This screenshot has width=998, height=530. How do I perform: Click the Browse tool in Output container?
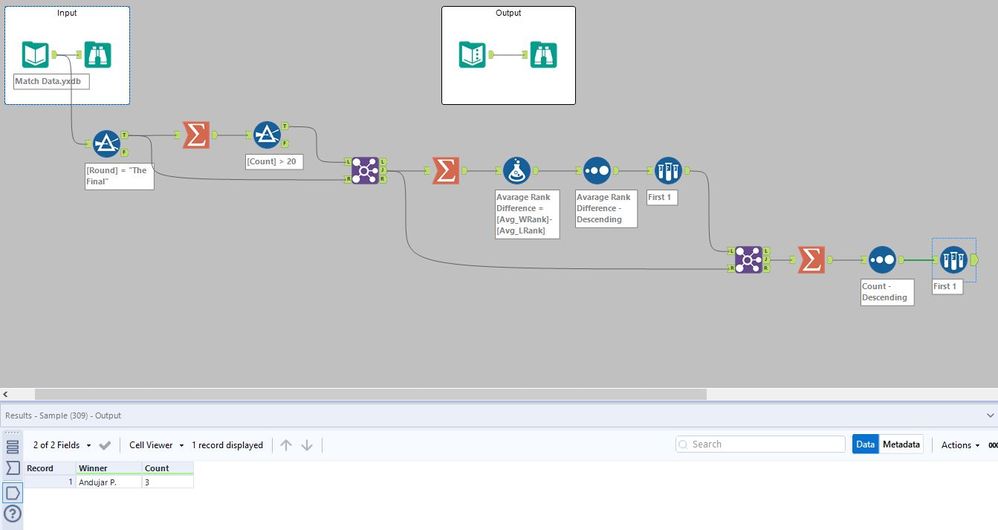(543, 55)
